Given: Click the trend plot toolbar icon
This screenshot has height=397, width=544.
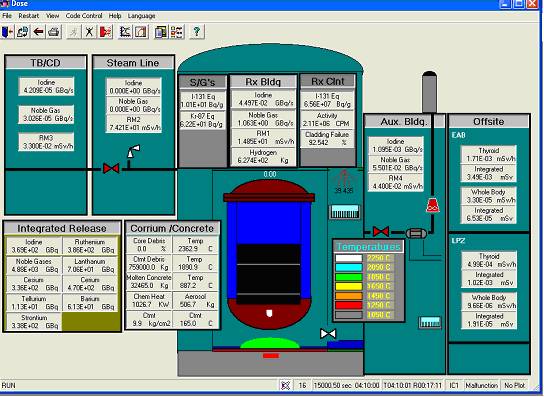Looking at the screenshot, I should 125,32.
